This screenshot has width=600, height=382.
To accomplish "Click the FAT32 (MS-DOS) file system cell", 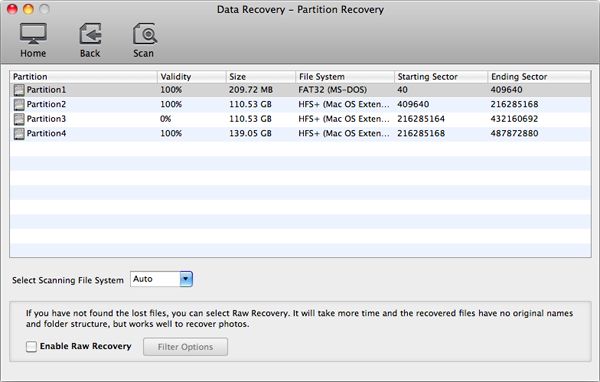I will pos(333,90).
